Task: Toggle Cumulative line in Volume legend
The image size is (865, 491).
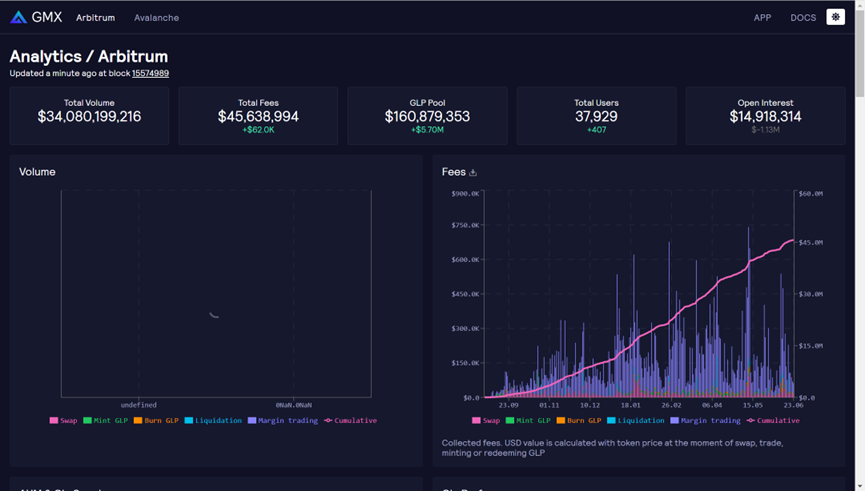Action: click(x=351, y=420)
